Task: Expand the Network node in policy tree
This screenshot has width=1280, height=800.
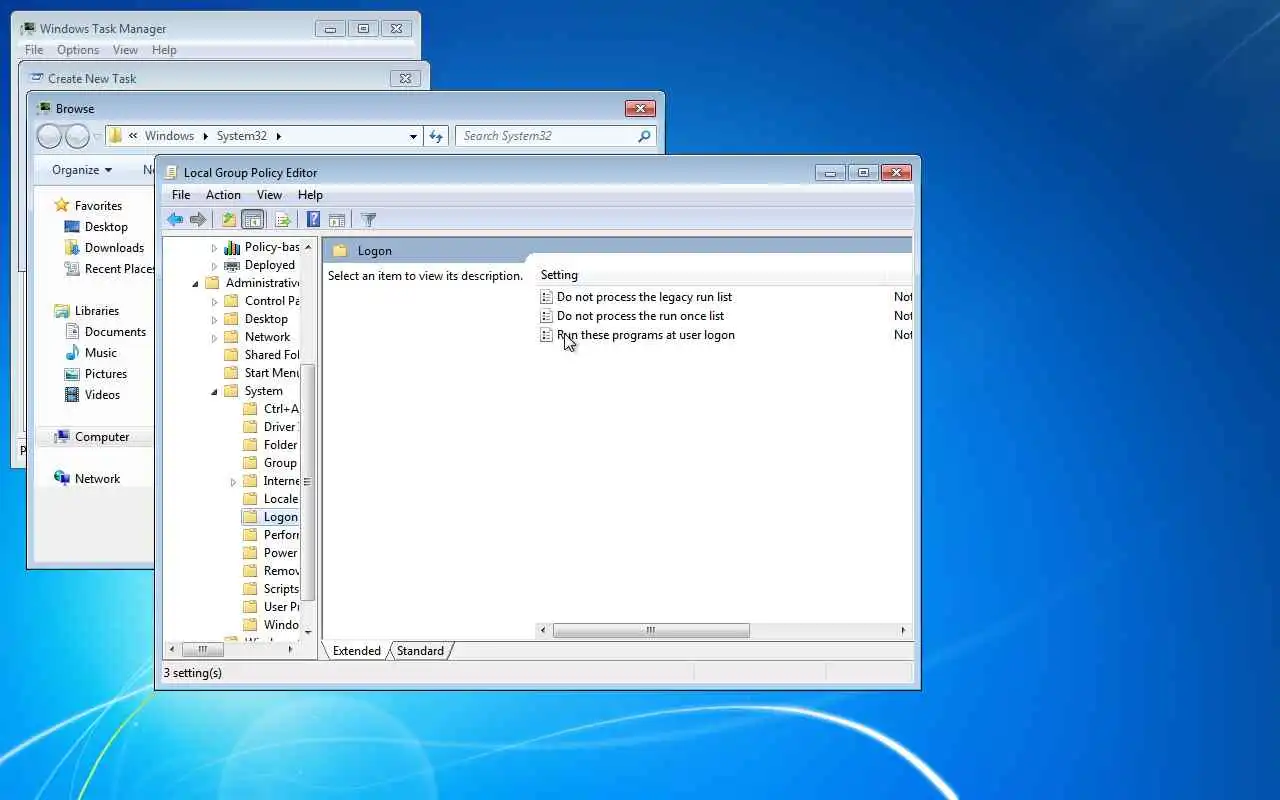Action: click(x=214, y=337)
